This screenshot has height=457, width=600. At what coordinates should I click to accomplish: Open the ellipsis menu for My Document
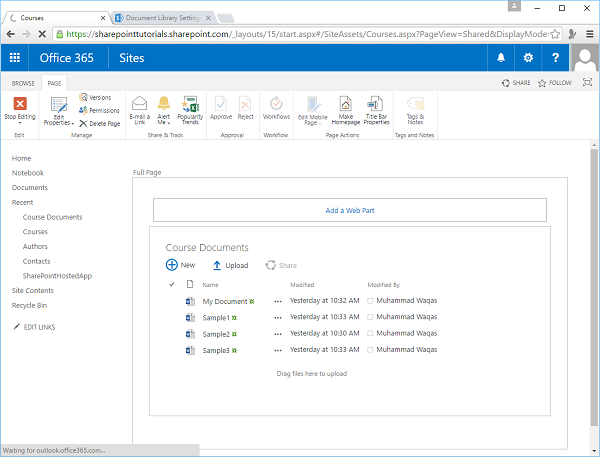click(x=278, y=301)
